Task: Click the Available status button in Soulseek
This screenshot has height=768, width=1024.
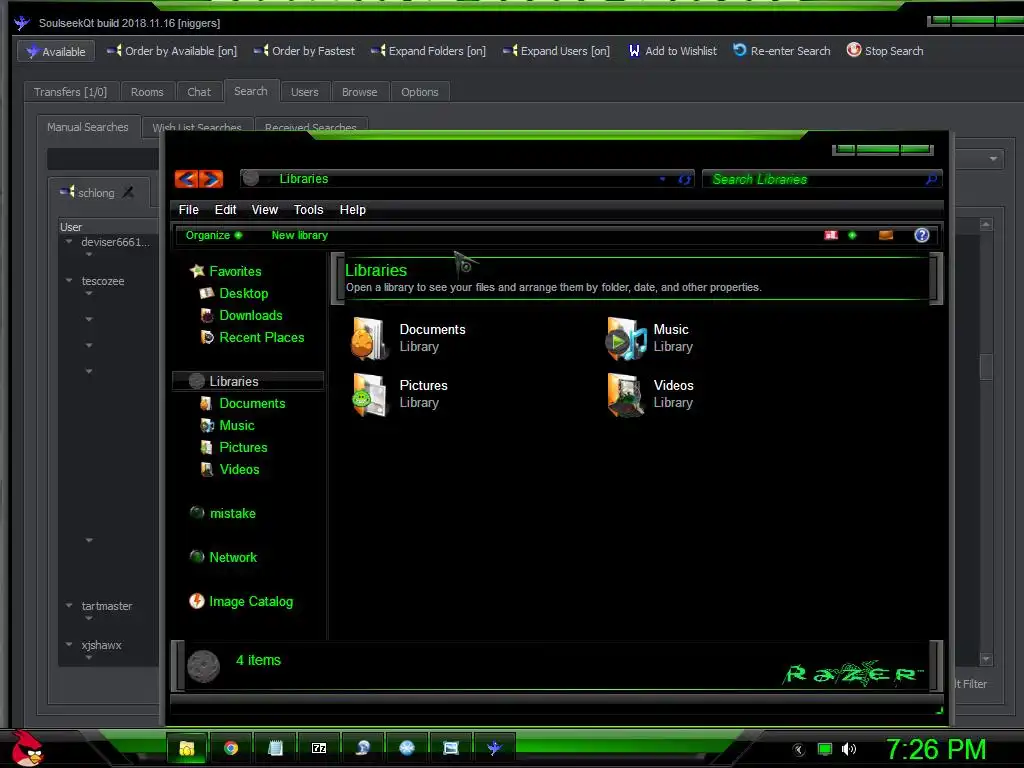Action: click(x=56, y=51)
